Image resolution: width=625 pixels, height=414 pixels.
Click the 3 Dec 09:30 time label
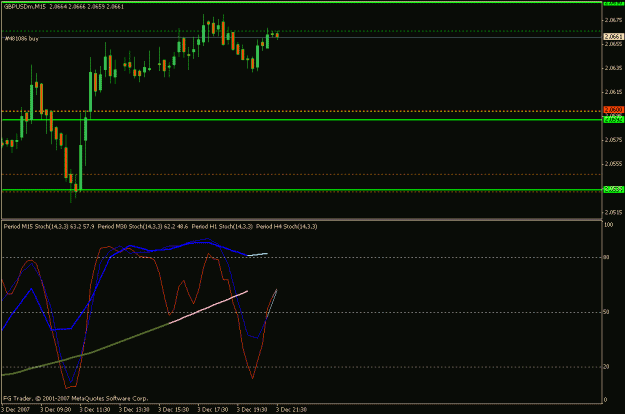56,409
